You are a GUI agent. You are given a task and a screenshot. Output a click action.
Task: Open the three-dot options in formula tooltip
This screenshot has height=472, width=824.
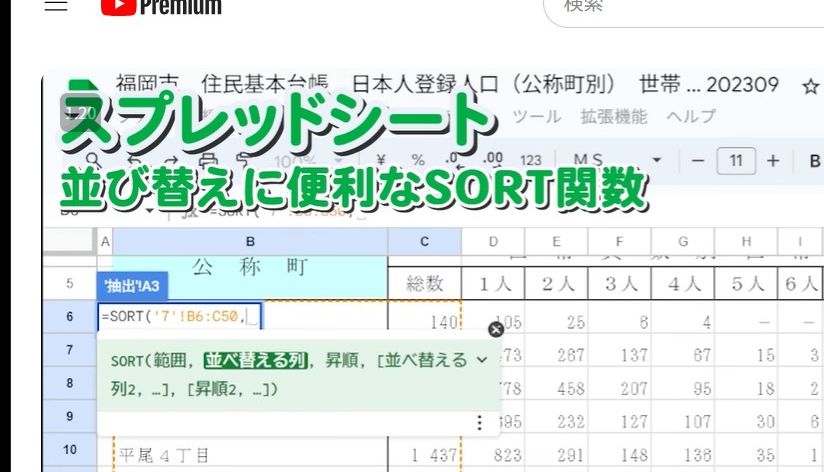click(x=479, y=422)
